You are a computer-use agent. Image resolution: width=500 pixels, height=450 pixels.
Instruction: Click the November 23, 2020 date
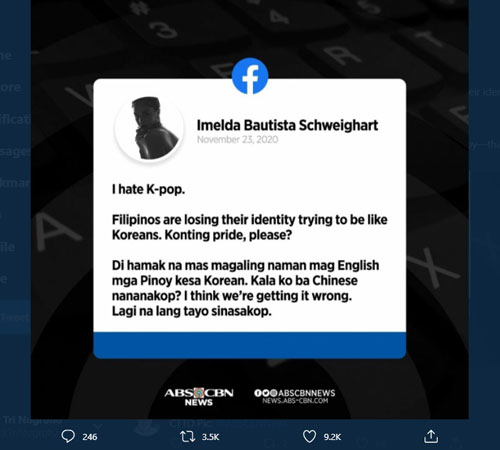[237, 139]
